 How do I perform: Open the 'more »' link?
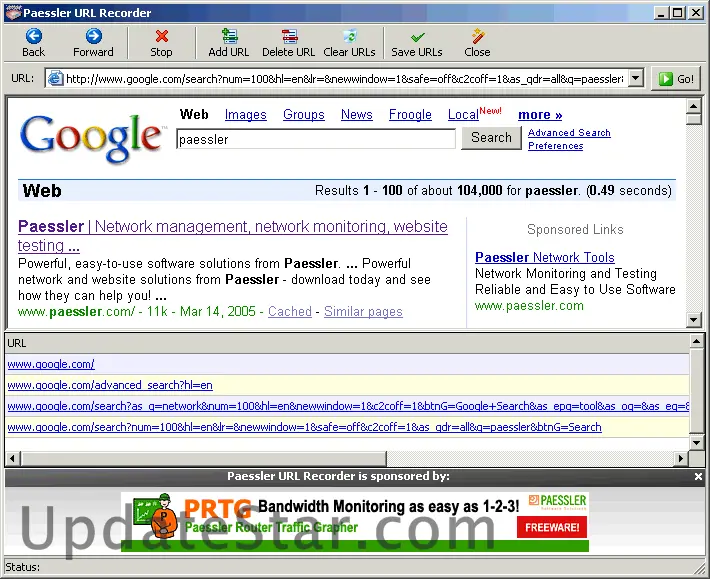540,115
